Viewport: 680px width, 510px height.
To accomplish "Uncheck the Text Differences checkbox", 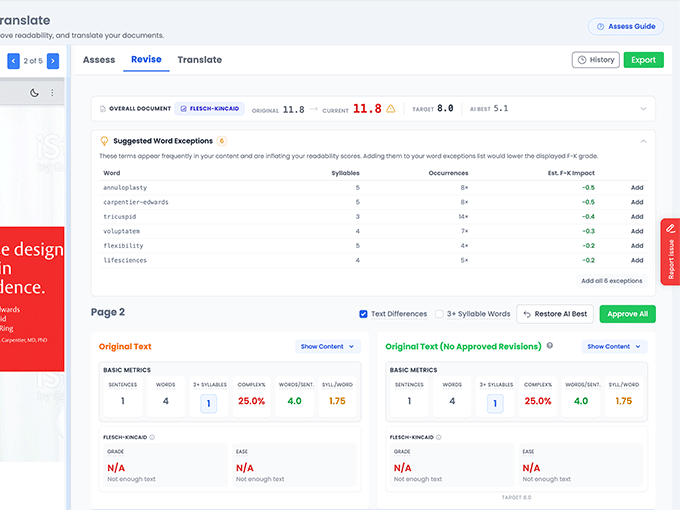I will click(363, 314).
